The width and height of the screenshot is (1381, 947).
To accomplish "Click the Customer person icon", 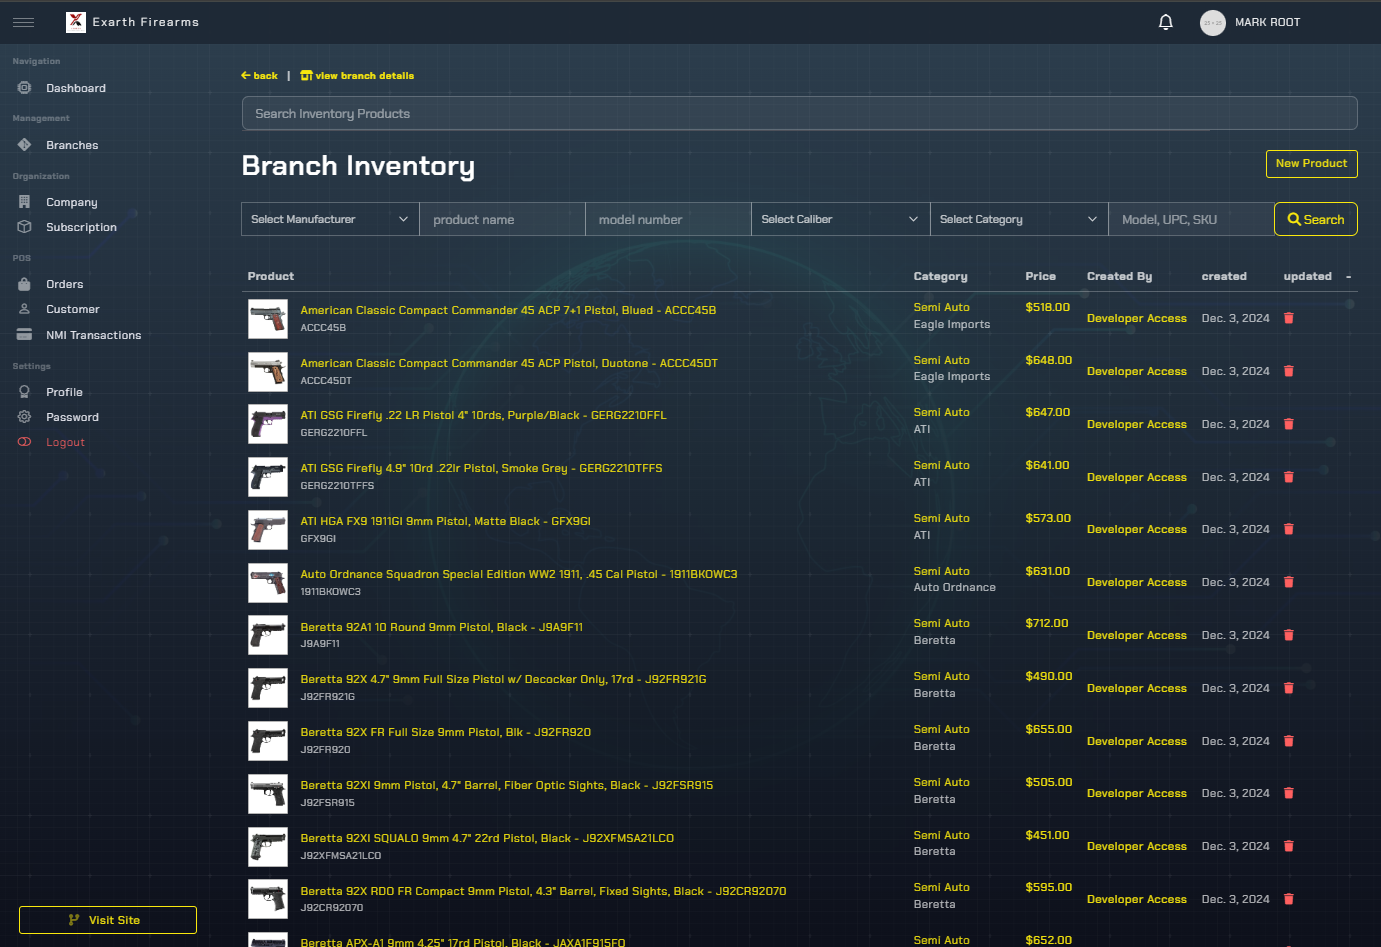I will 24,309.
